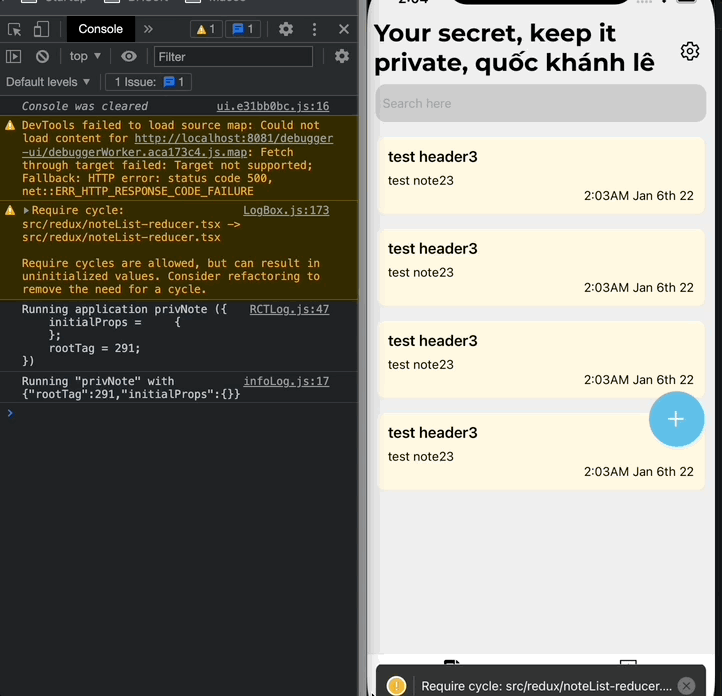Viewport: 722px width, 696px height.
Task: Open the fourth test header3 note card
Action: [x=541, y=451]
